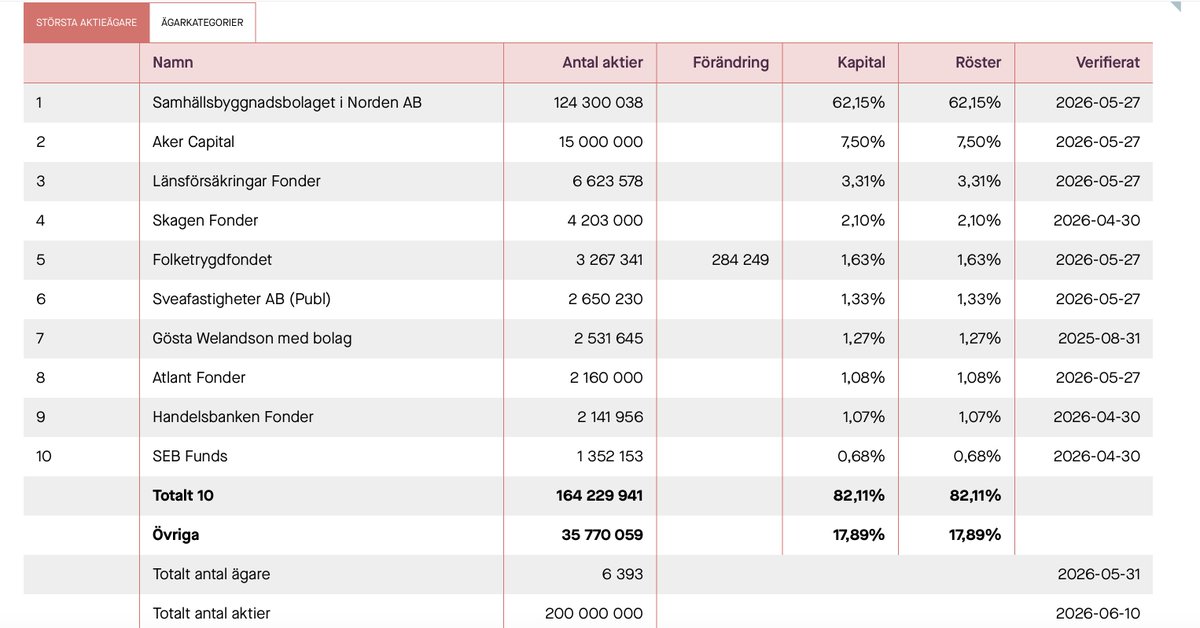Click share count 15 000 000
Image resolution: width=1200 pixels, height=628 pixels.
pyautogui.click(x=601, y=142)
